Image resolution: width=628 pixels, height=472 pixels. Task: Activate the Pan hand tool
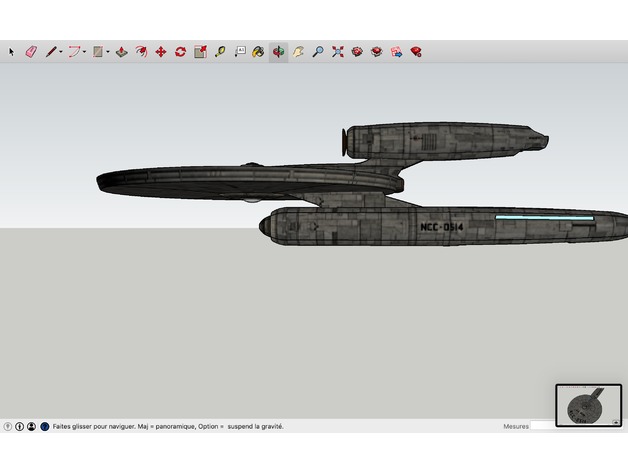[x=298, y=52]
